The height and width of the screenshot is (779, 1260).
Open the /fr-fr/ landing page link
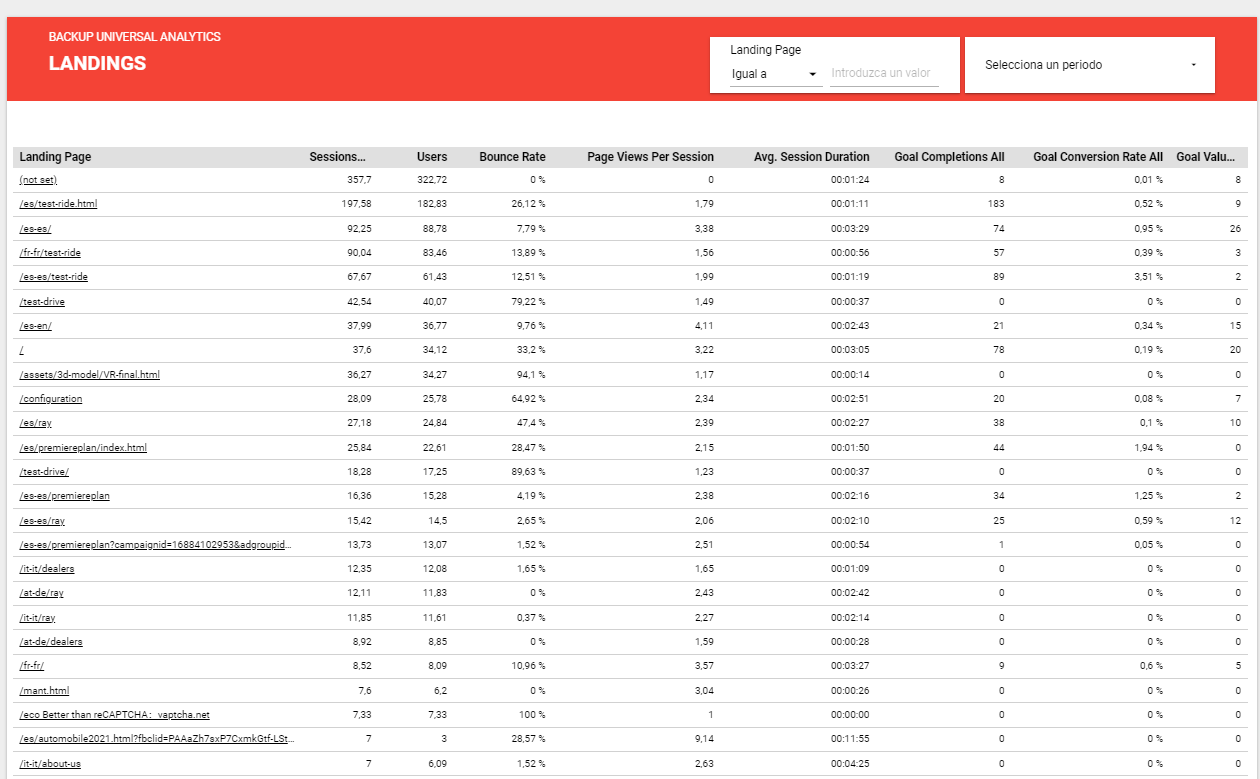click(x=32, y=667)
